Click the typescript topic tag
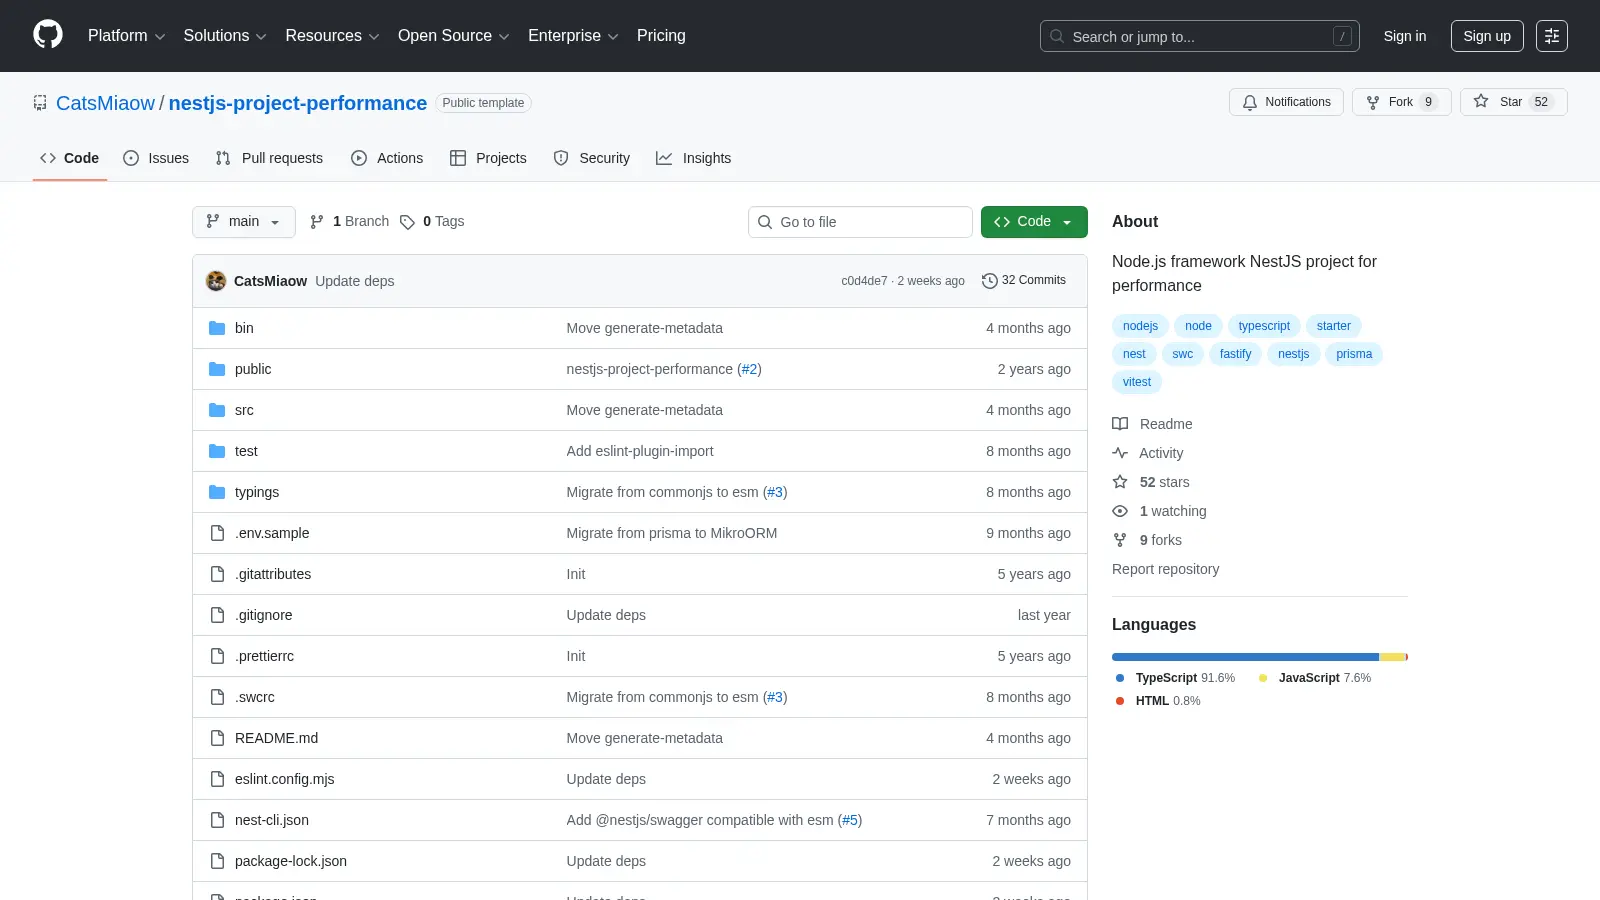This screenshot has width=1600, height=900. (x=1264, y=326)
